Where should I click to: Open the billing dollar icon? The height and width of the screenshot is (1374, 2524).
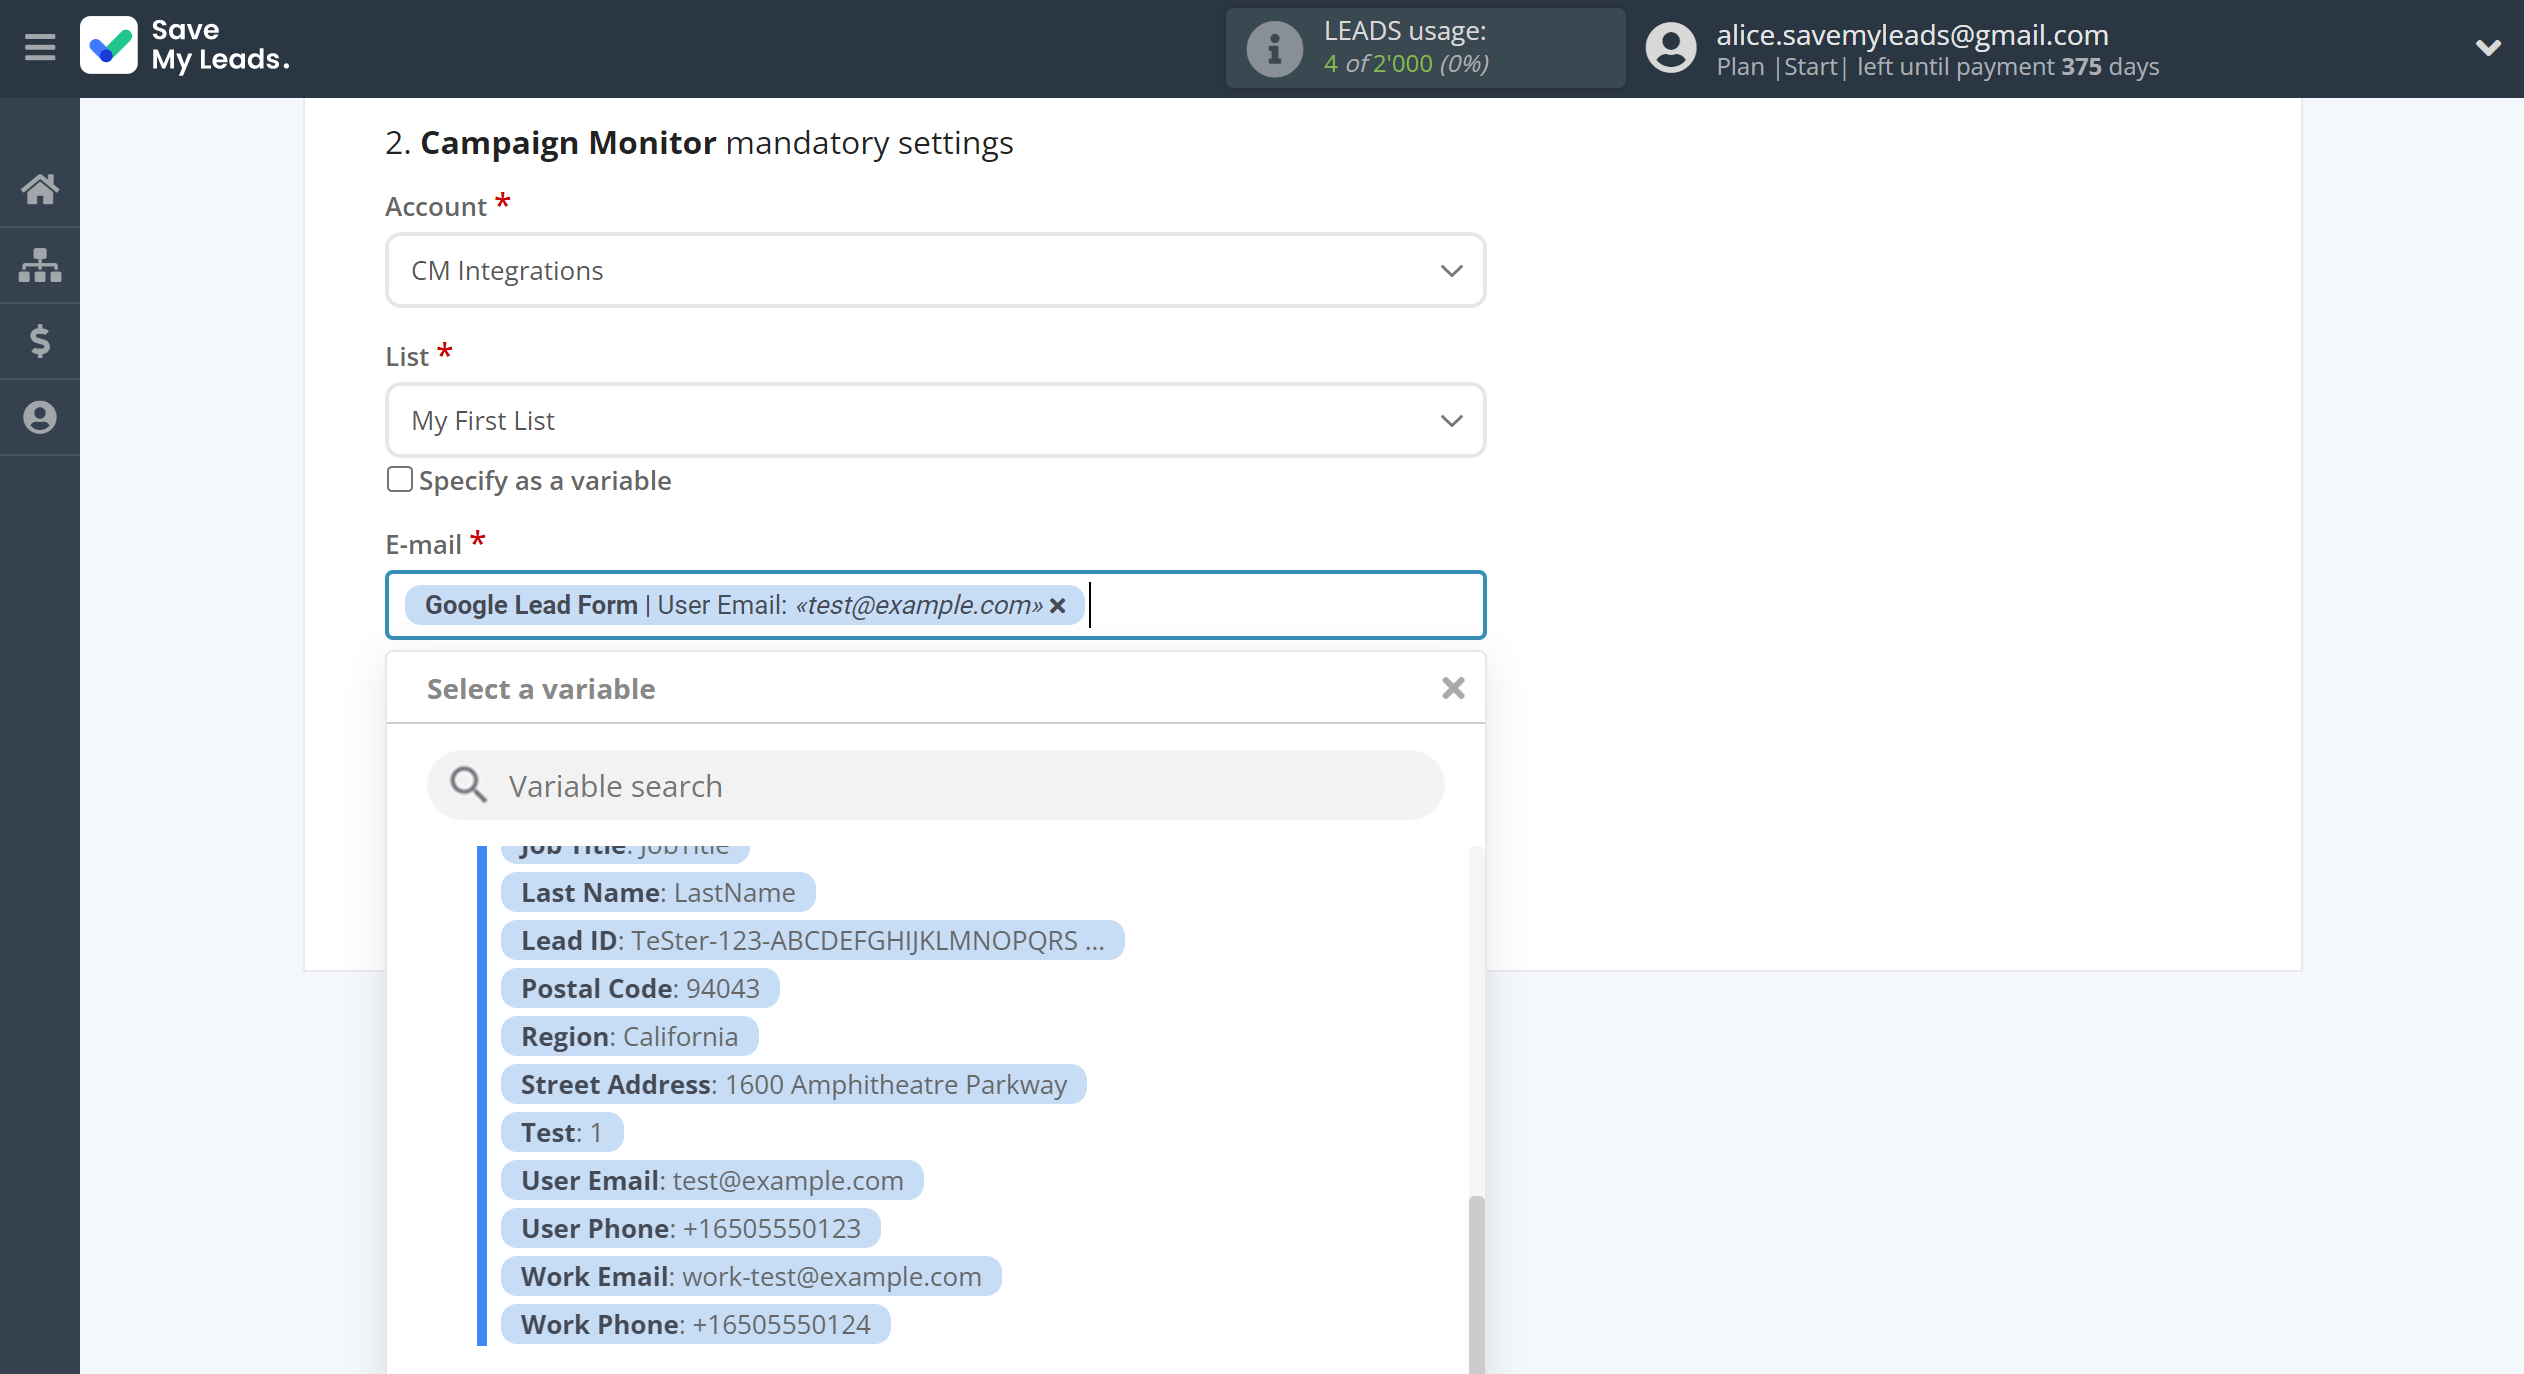pos(40,341)
